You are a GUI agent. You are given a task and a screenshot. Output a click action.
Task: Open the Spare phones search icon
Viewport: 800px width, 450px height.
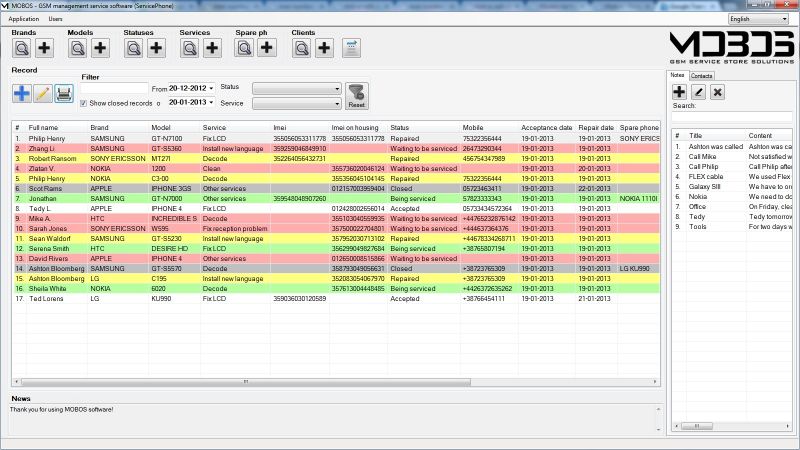pyautogui.click(x=244, y=48)
